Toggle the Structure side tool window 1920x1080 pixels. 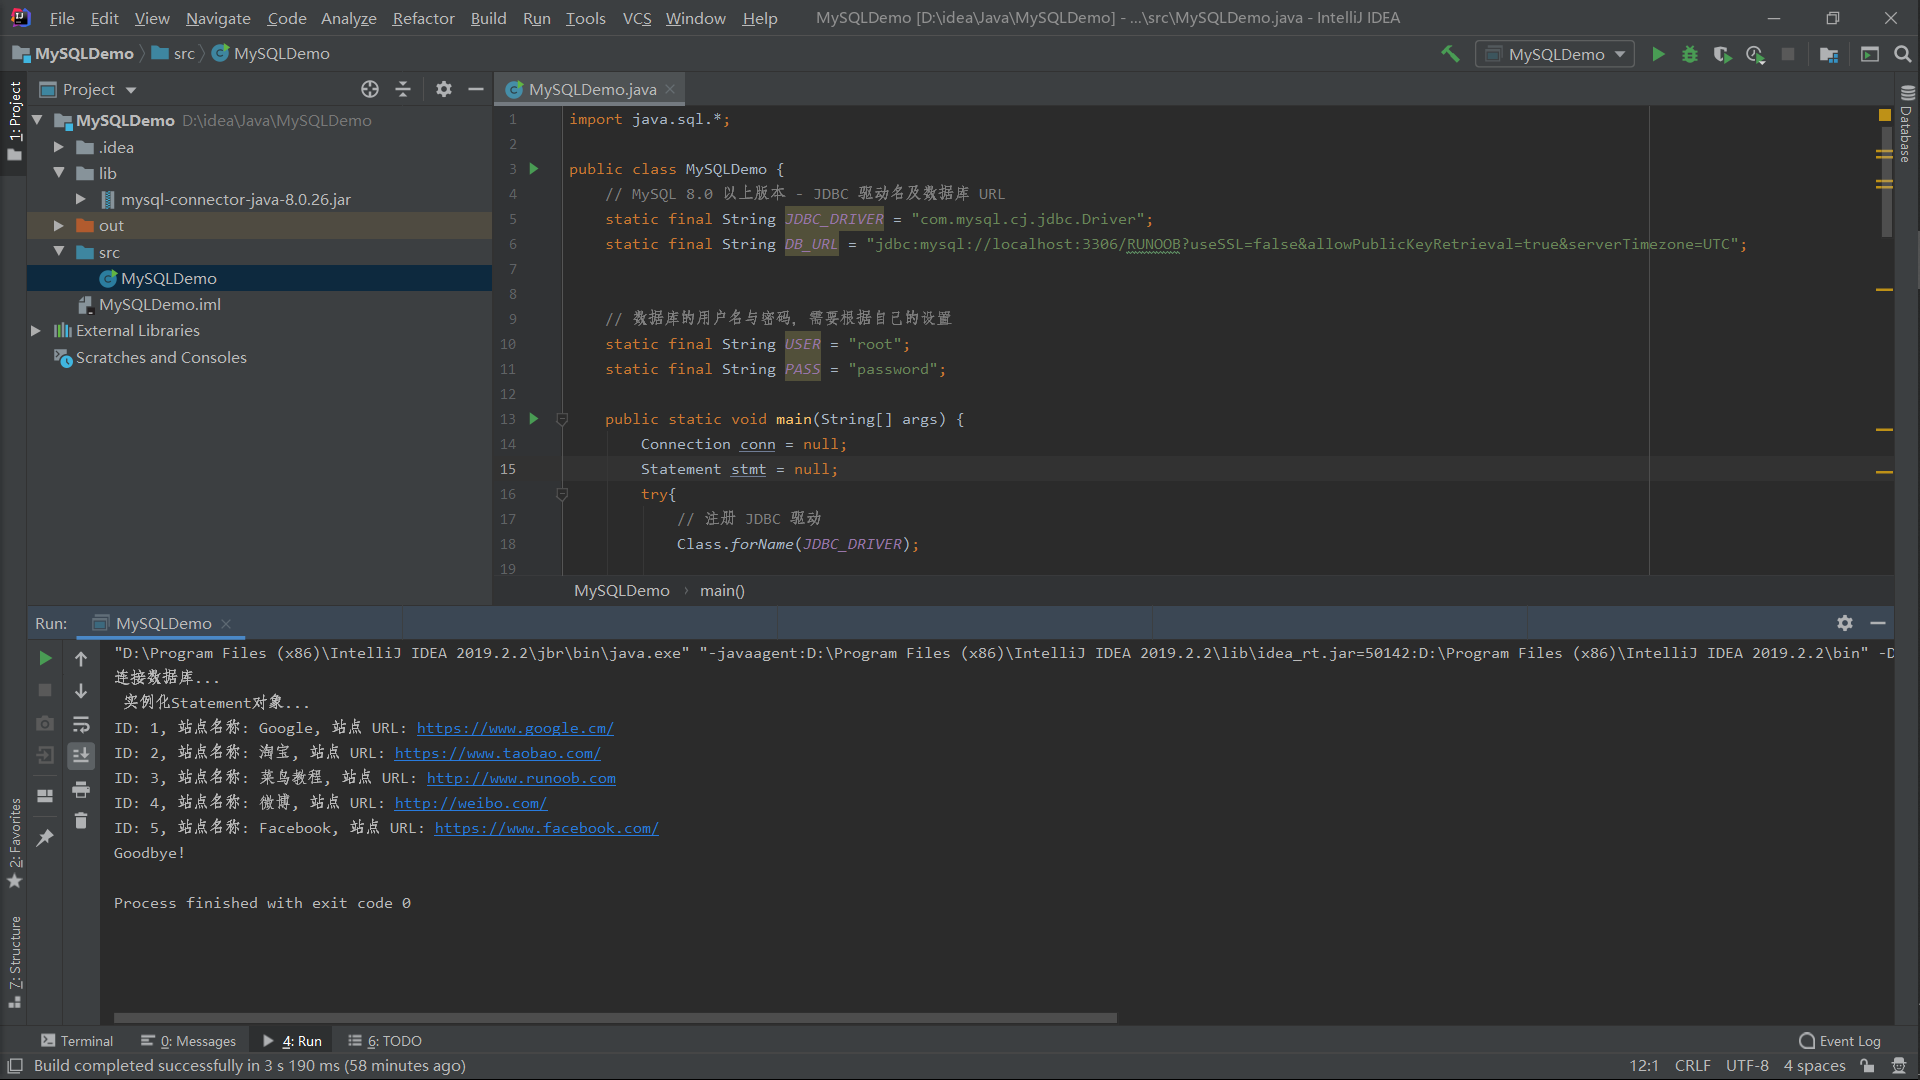[14, 961]
